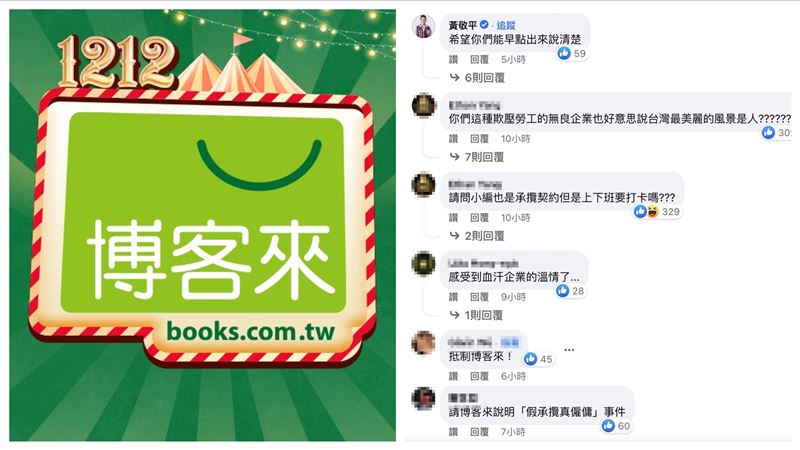Click the blue verified badge beside 黃敬平
This screenshot has width=800, height=450.
(484, 24)
